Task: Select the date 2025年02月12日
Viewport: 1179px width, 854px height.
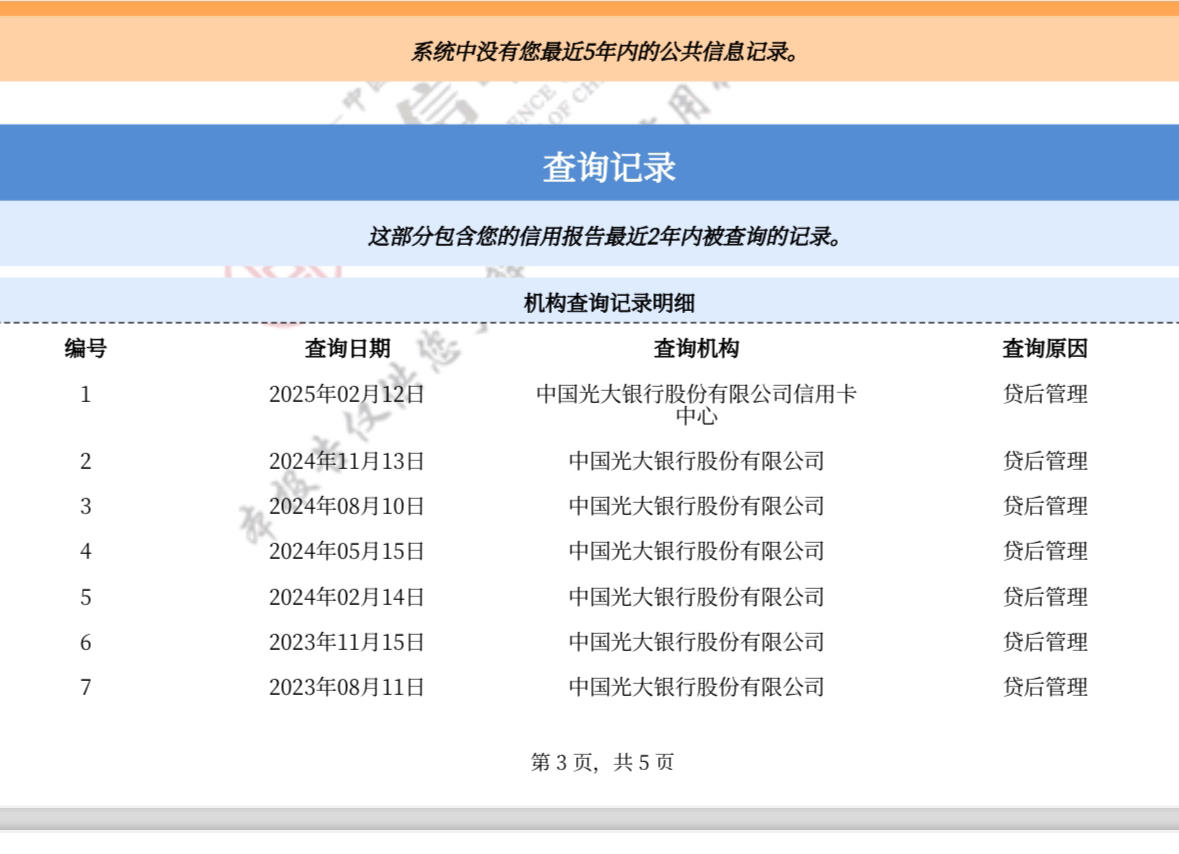Action: (347, 395)
